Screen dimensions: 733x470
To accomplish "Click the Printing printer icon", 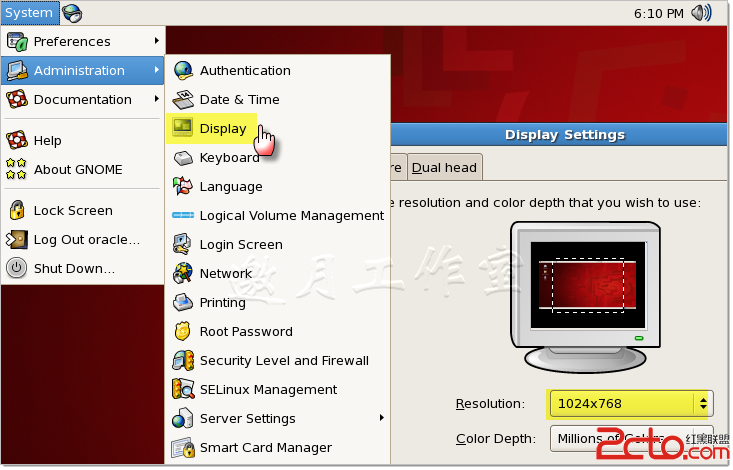I will (x=183, y=303).
